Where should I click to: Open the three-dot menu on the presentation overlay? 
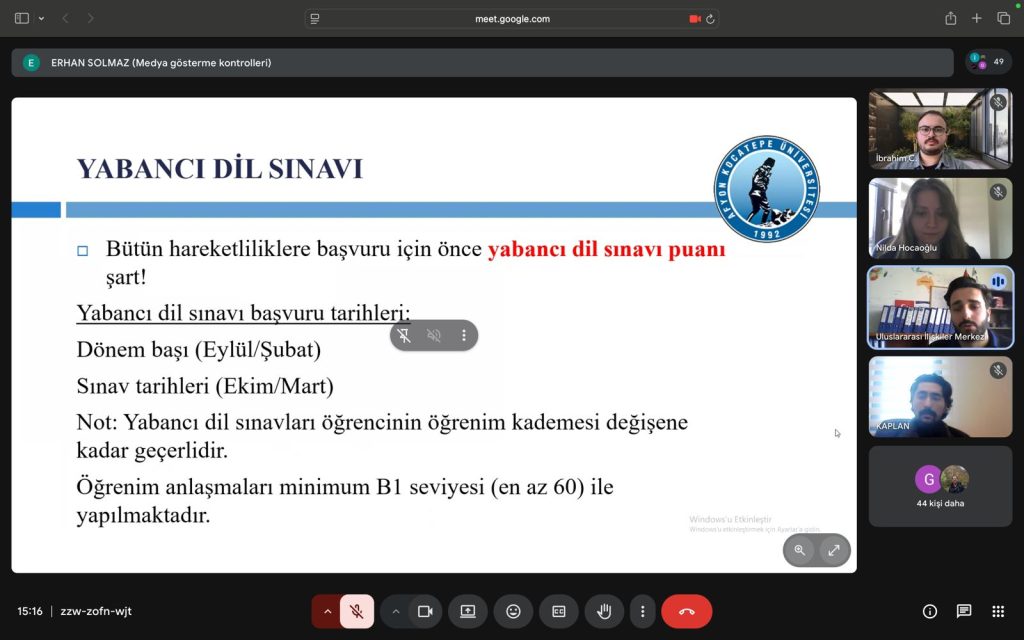tap(464, 335)
